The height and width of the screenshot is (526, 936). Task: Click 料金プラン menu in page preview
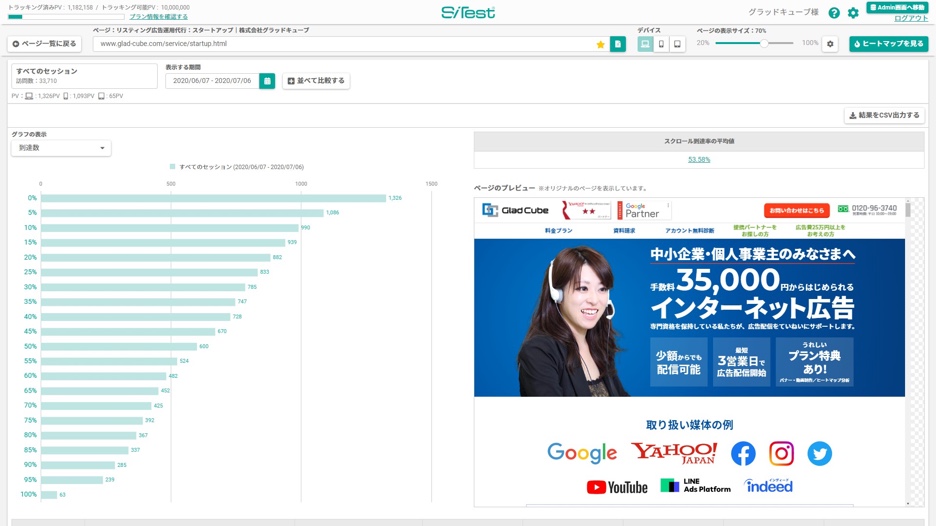(x=558, y=230)
